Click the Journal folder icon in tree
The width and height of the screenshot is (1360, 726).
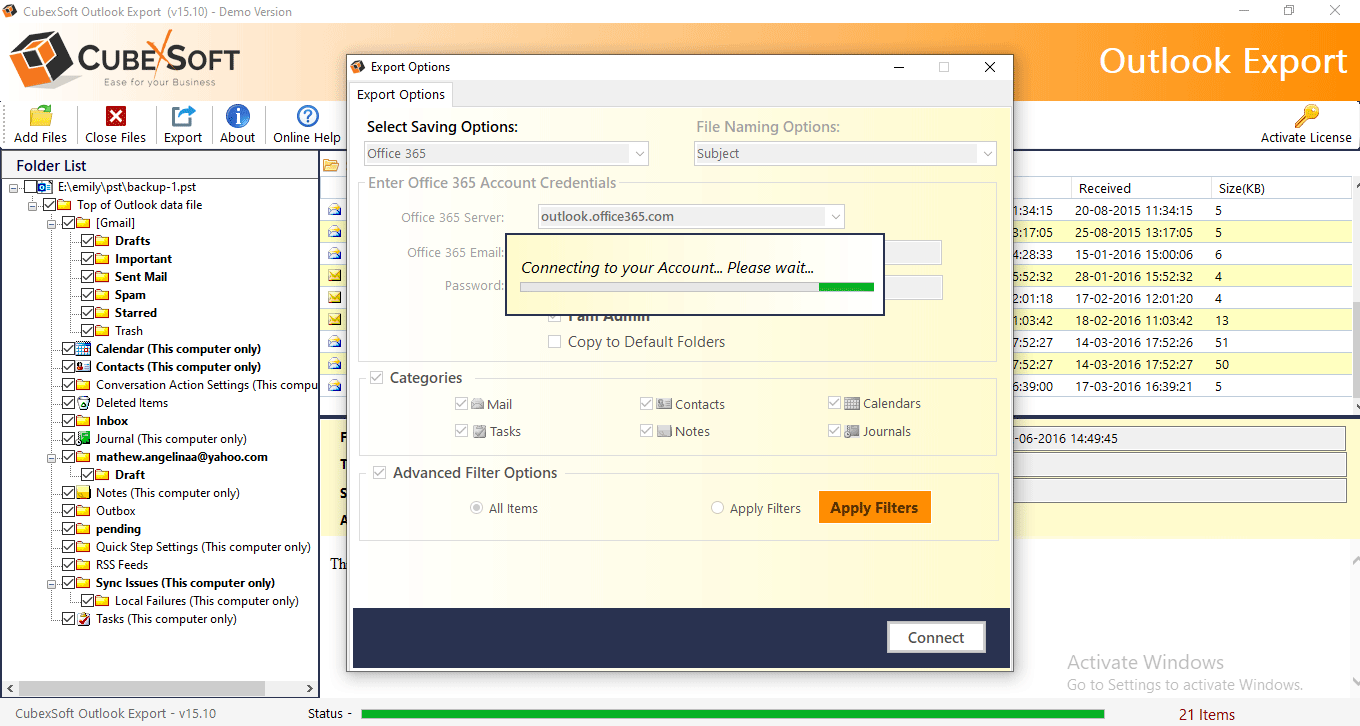(x=84, y=439)
